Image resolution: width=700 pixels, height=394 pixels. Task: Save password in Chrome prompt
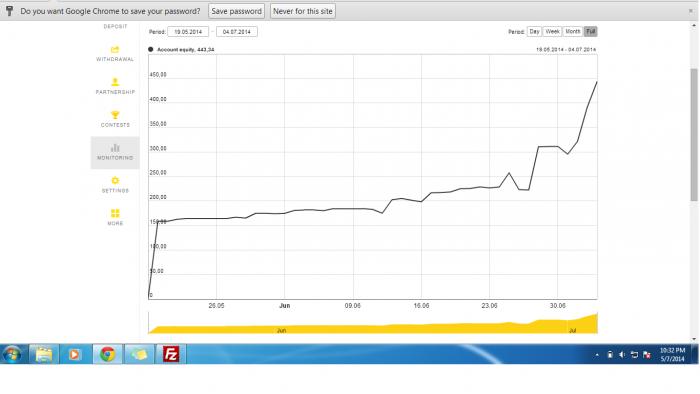[237, 11]
